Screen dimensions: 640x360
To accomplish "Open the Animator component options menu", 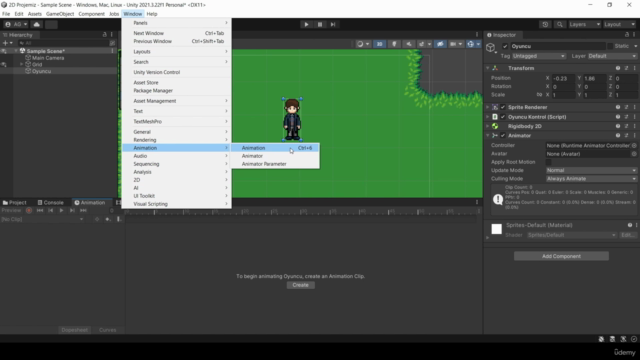I will point(635,136).
